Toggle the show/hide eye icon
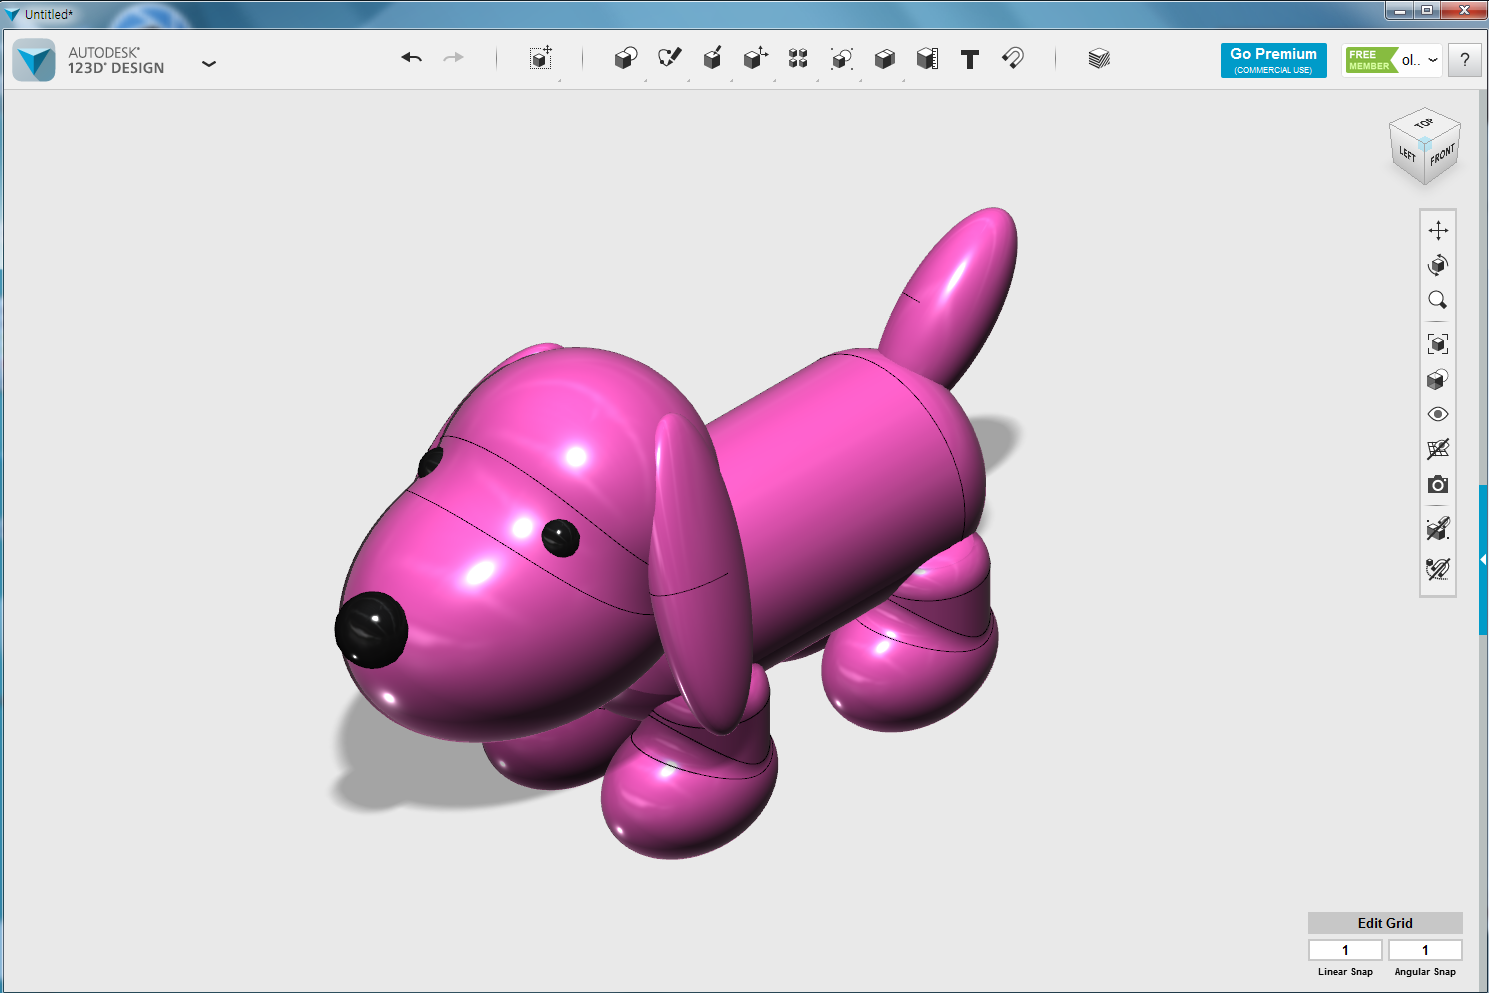Viewport: 1489px width, 993px height. [x=1438, y=414]
